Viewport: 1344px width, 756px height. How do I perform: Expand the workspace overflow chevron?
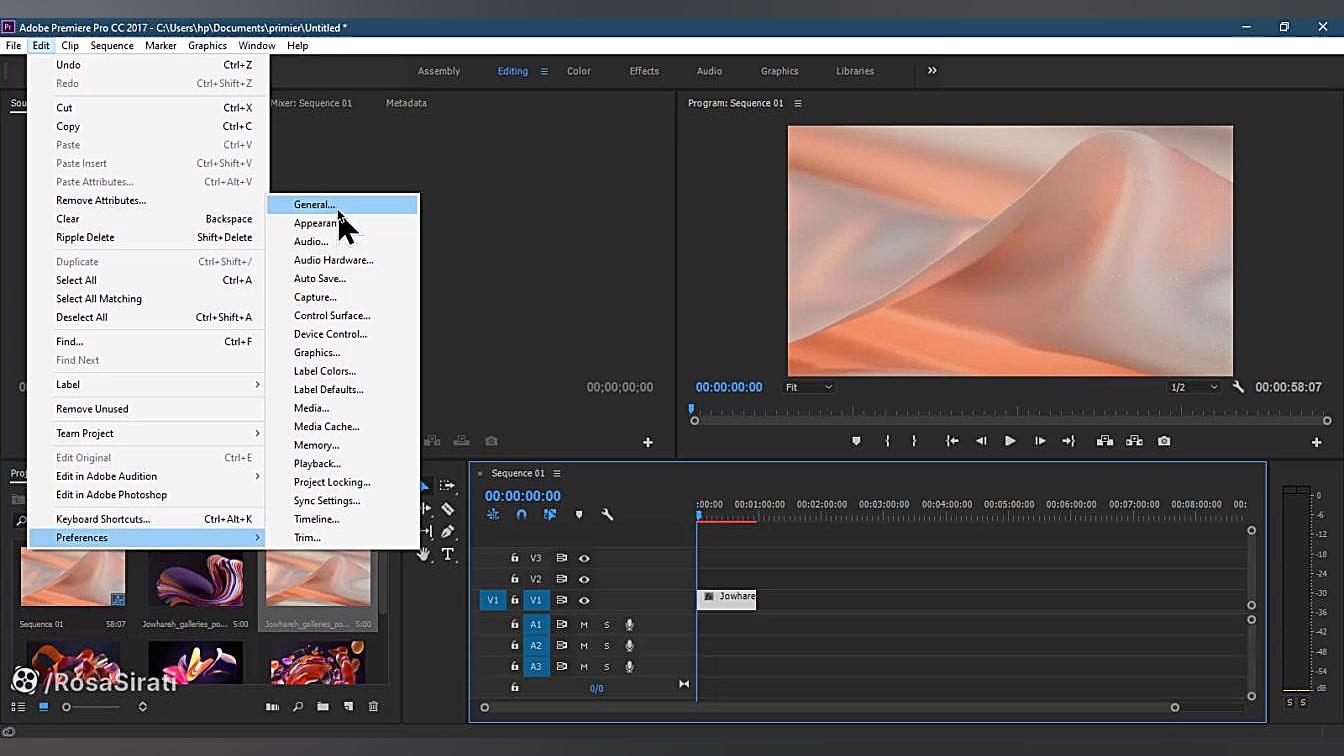tap(932, 71)
